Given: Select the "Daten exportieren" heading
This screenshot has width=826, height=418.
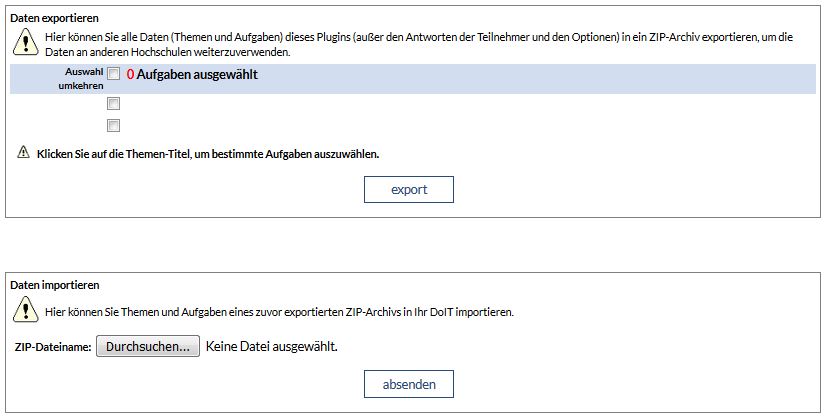Looking at the screenshot, I should pos(55,18).
